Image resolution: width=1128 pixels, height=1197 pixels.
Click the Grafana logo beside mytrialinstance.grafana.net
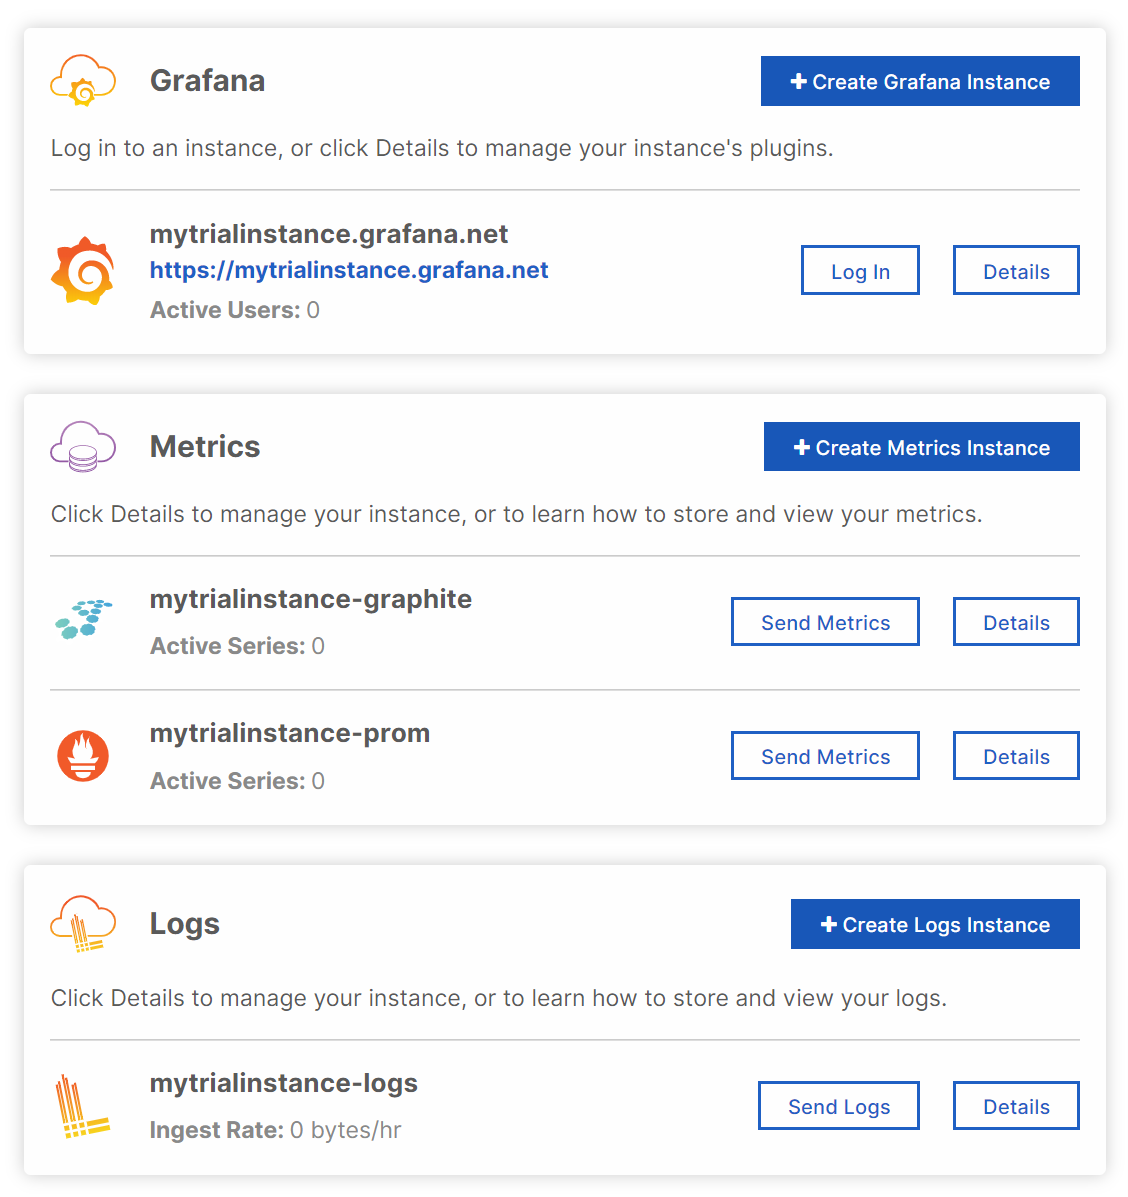point(83,271)
